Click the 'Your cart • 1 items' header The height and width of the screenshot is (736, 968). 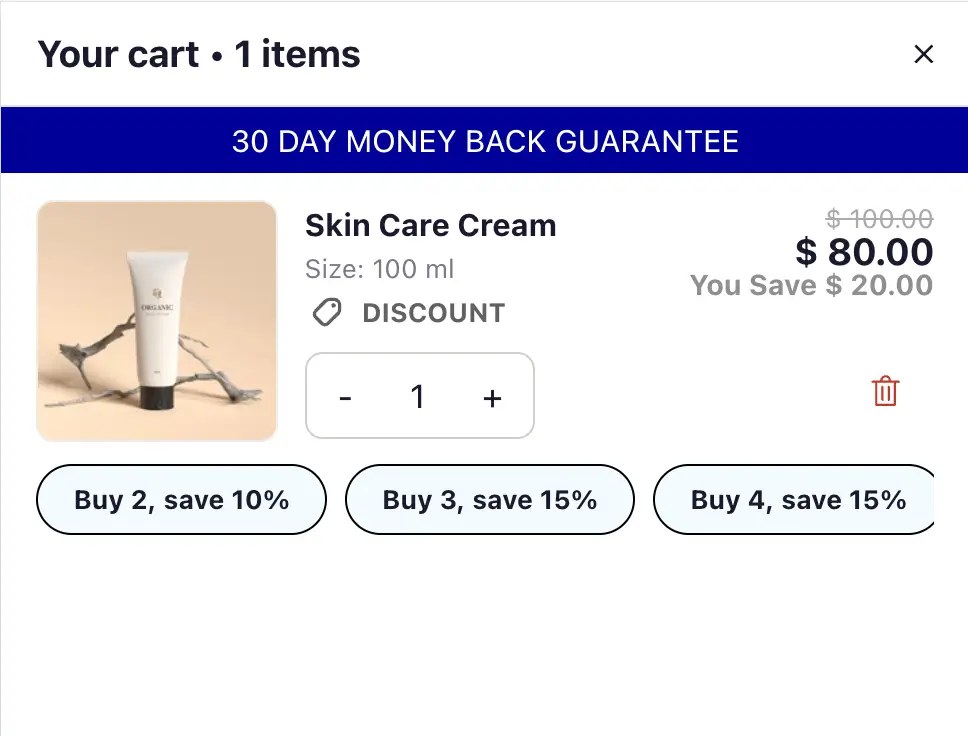(199, 54)
